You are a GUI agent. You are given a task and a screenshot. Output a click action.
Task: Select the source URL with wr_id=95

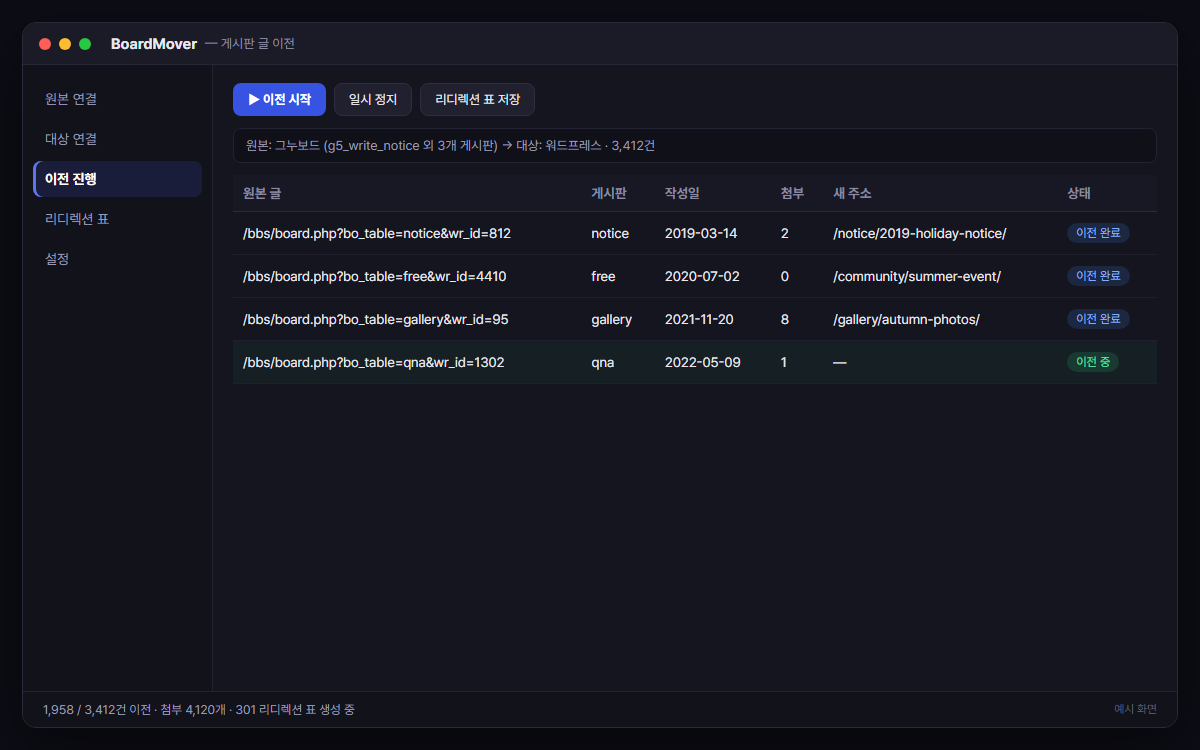(376, 319)
